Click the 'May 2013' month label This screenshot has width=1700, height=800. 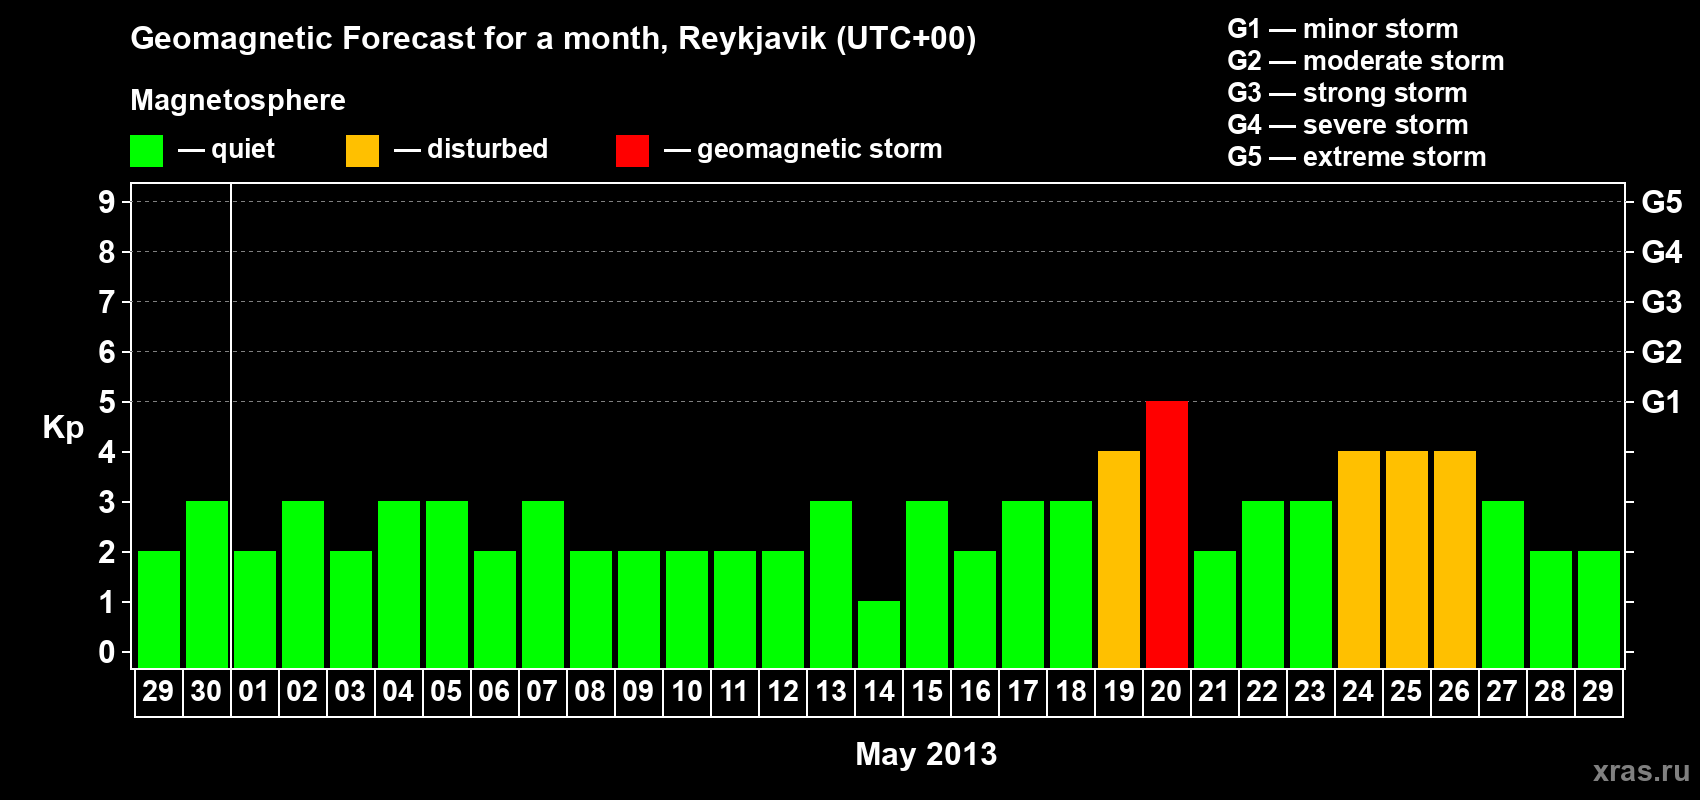[x=926, y=753]
